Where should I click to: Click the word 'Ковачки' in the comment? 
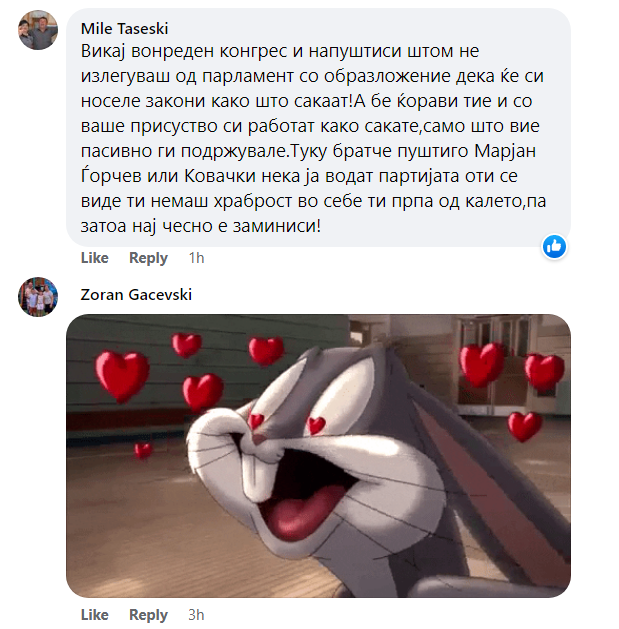coord(220,176)
